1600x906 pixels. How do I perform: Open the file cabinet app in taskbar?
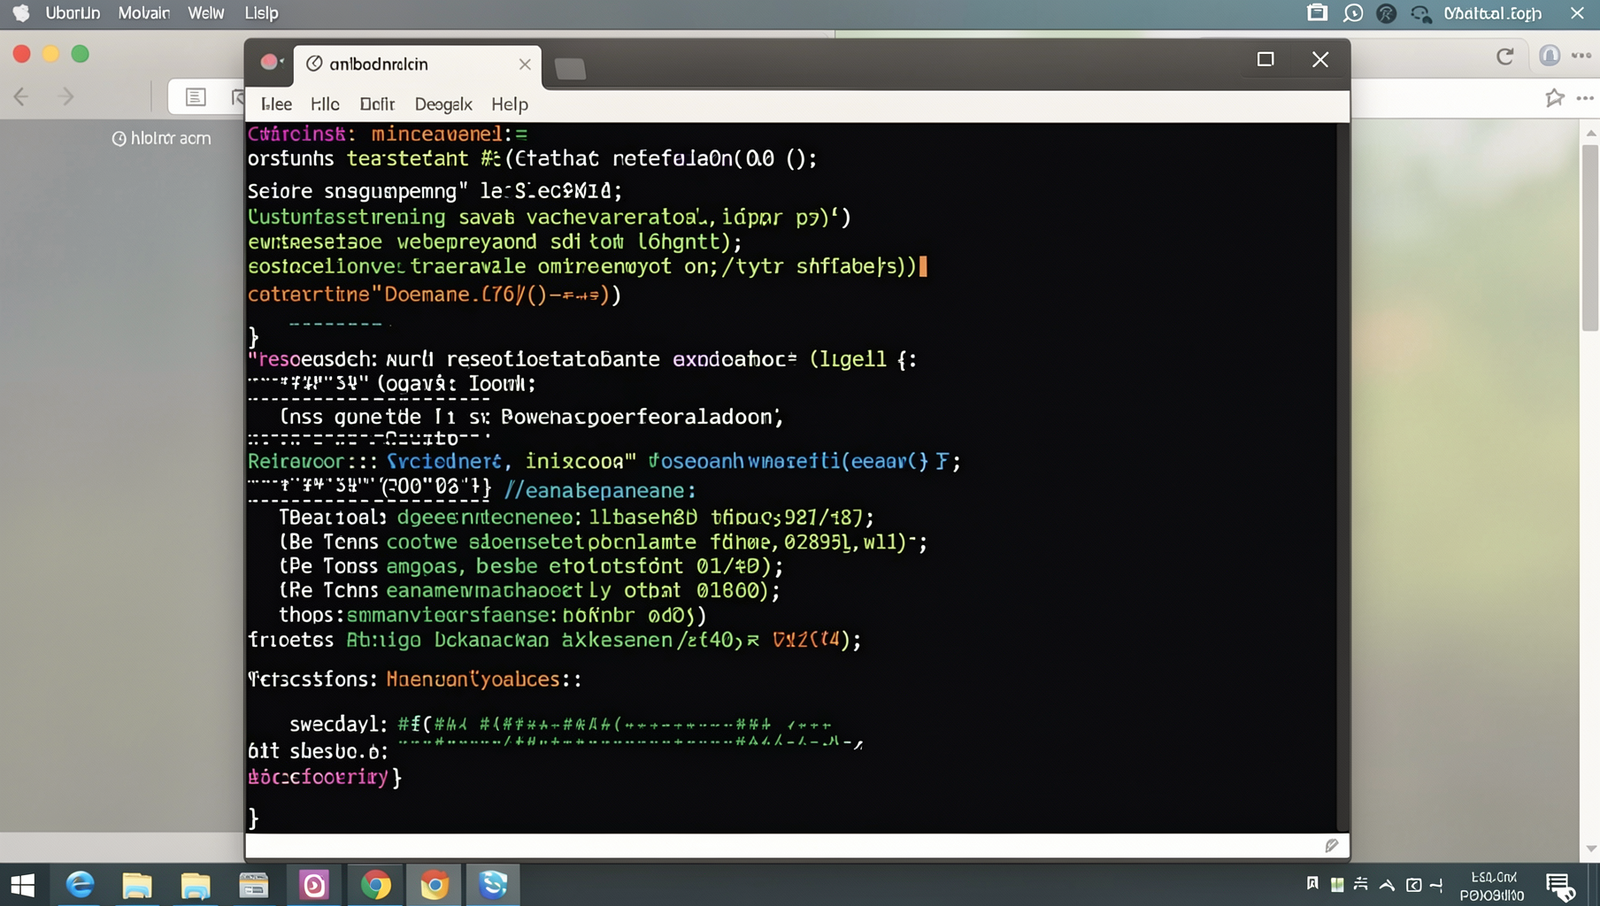[x=254, y=885]
